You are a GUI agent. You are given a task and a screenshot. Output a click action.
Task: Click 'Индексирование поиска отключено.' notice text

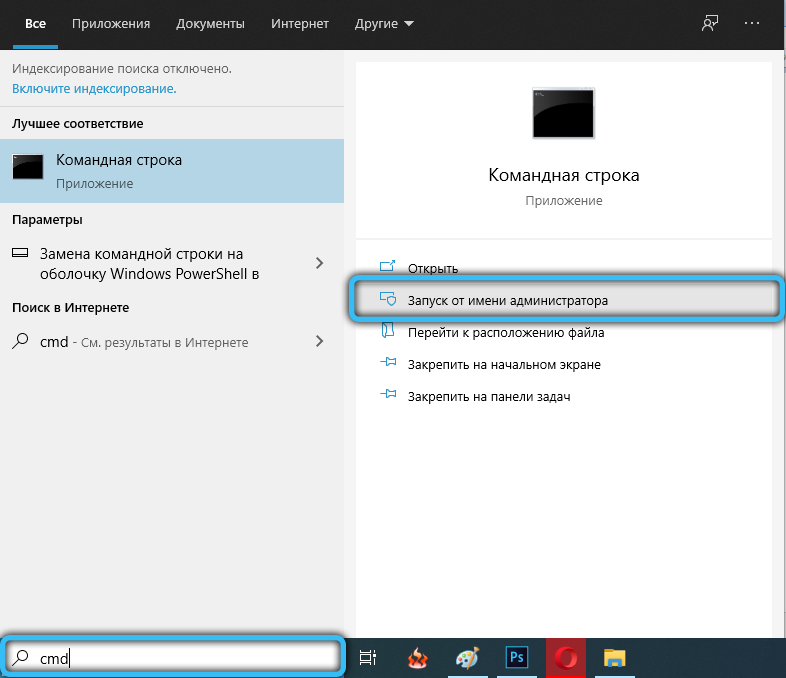click(x=122, y=68)
